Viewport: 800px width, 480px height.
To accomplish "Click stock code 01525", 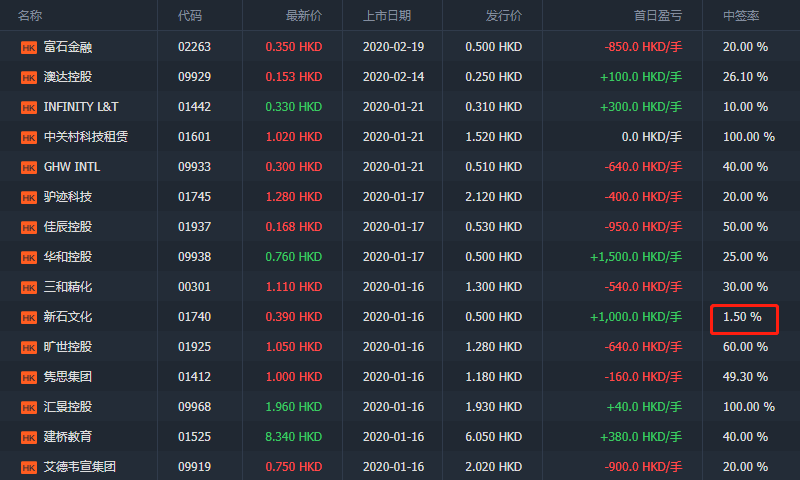I will (194, 437).
